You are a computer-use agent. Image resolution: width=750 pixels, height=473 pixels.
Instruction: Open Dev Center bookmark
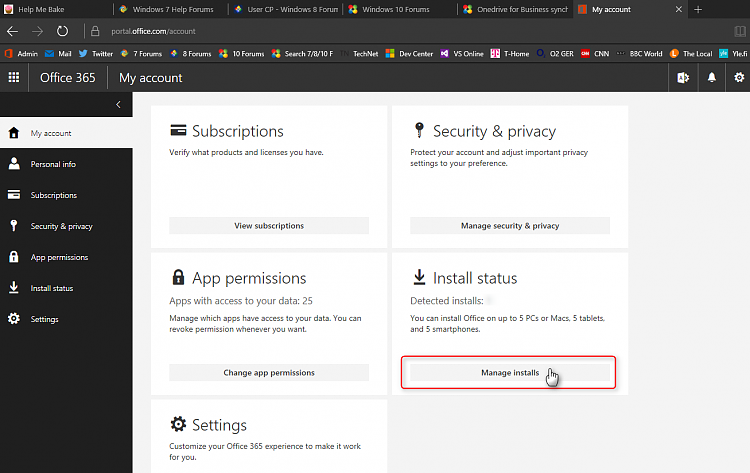409,54
